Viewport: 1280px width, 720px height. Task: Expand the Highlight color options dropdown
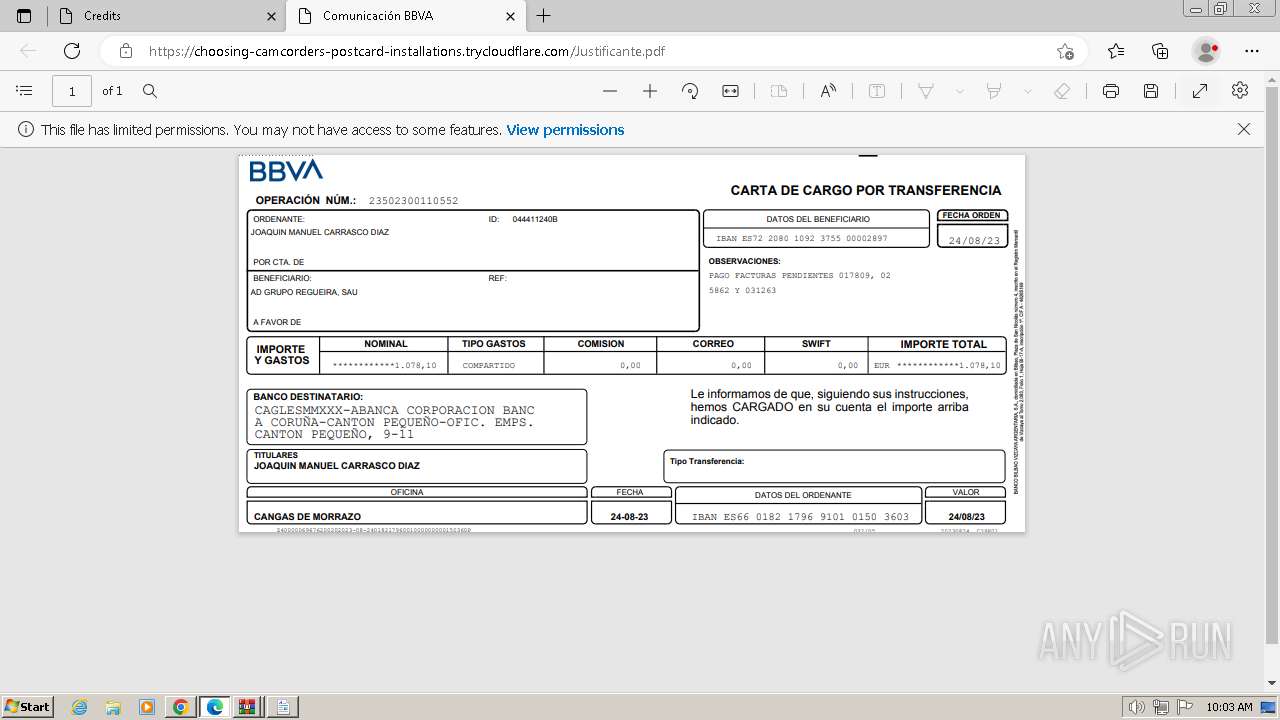tap(1027, 91)
